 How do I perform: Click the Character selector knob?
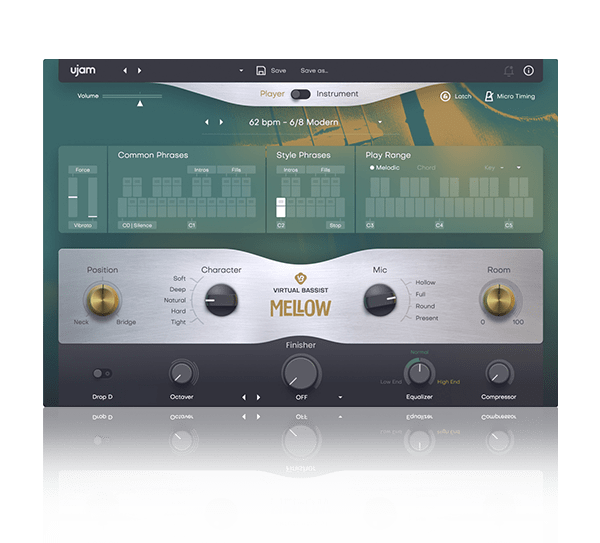coord(221,300)
